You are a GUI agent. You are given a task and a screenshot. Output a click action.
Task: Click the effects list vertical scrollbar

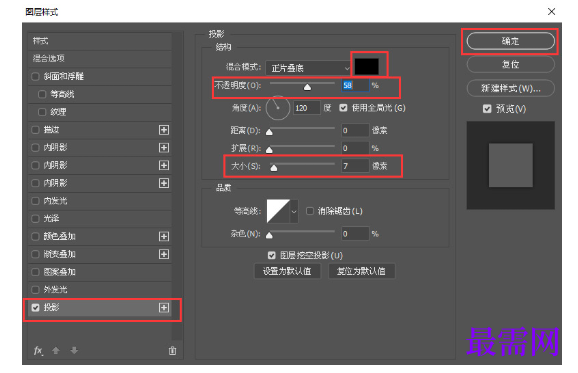point(177,186)
